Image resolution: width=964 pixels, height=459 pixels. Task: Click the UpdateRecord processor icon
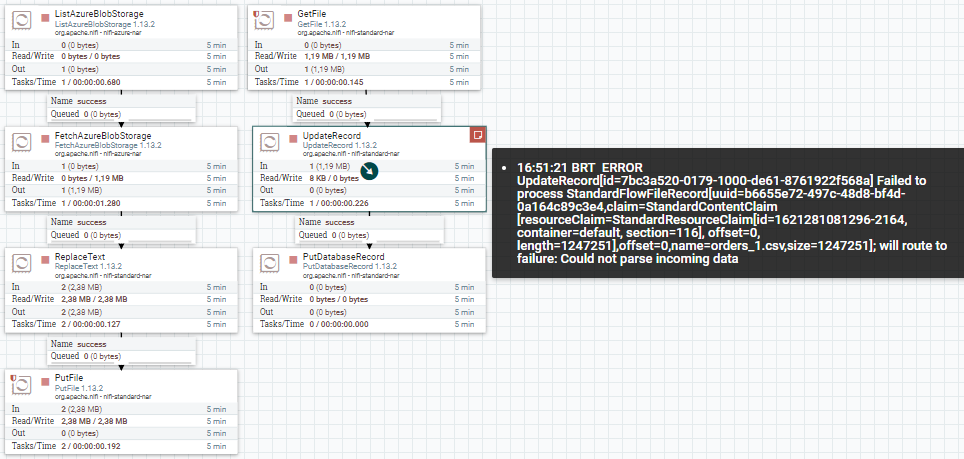click(269, 143)
